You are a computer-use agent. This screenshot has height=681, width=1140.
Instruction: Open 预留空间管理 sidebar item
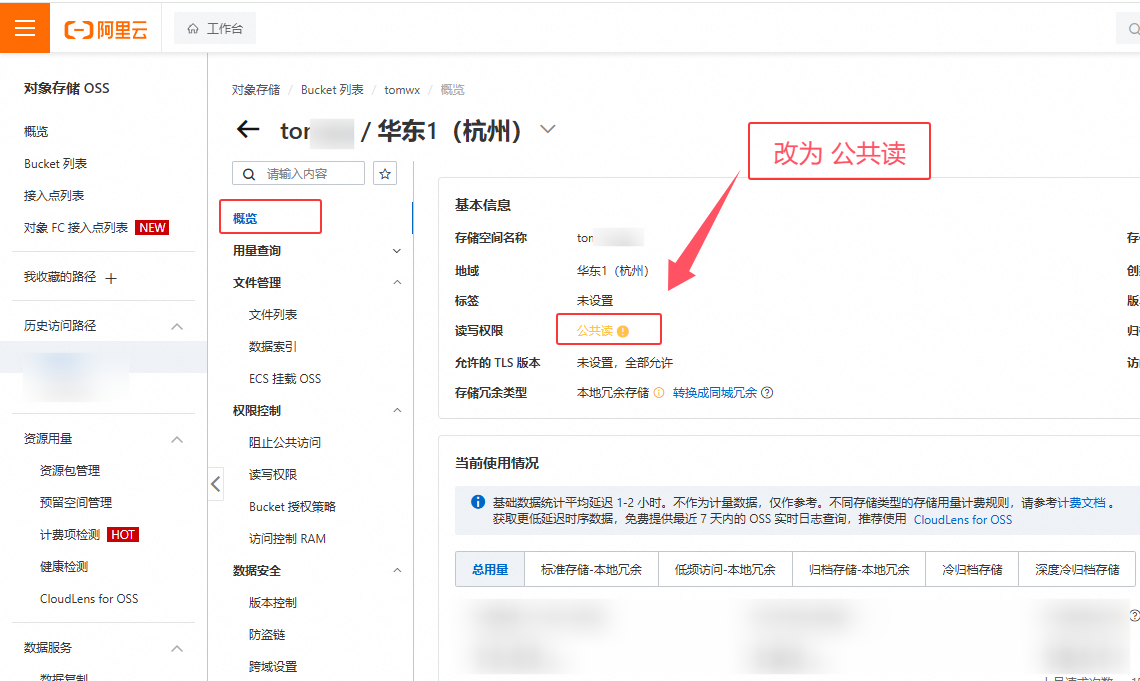tap(76, 502)
